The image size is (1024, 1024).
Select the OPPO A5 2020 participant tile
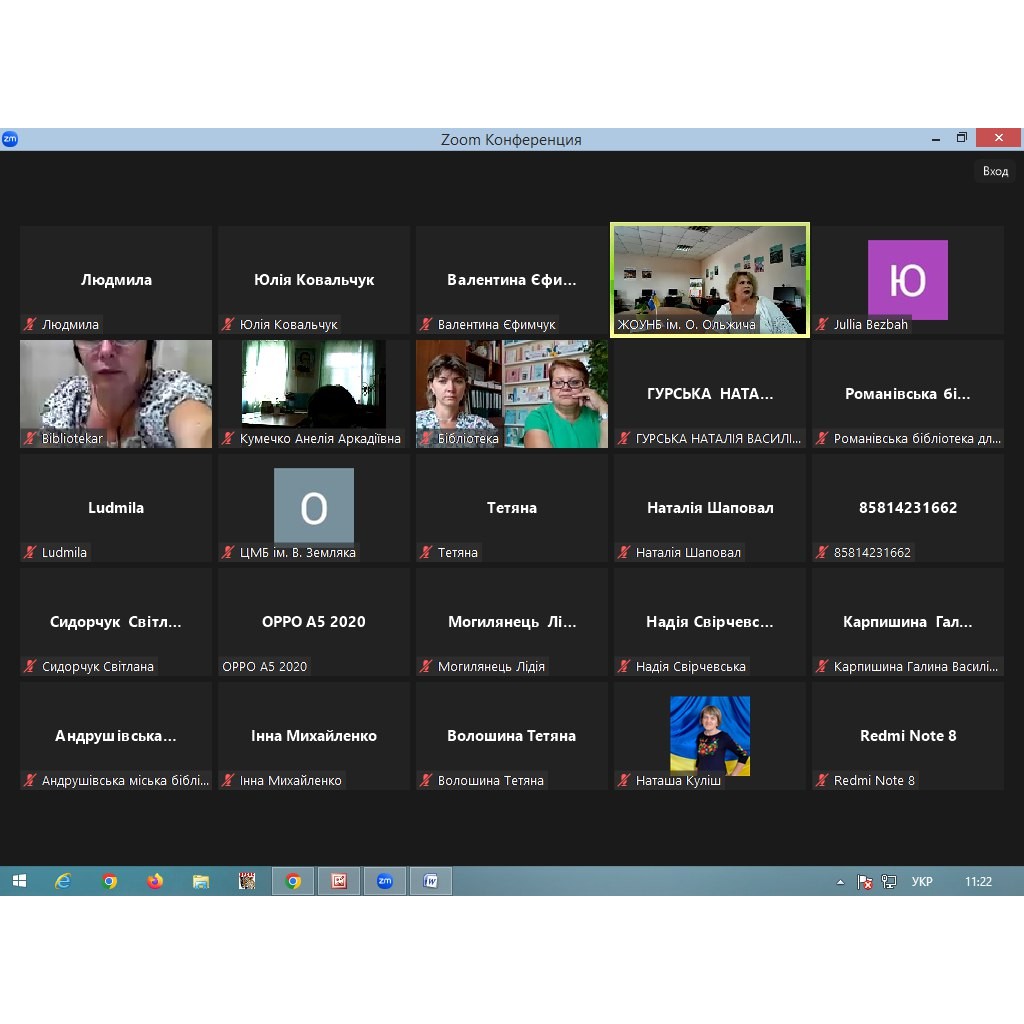(314, 621)
